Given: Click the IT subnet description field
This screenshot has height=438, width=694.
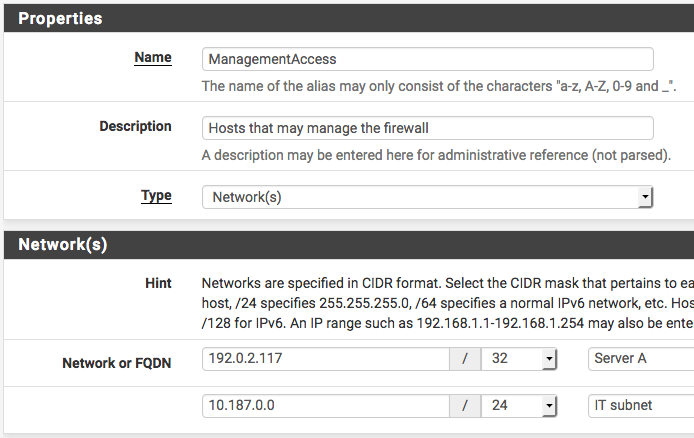Looking at the screenshot, I should (640, 405).
